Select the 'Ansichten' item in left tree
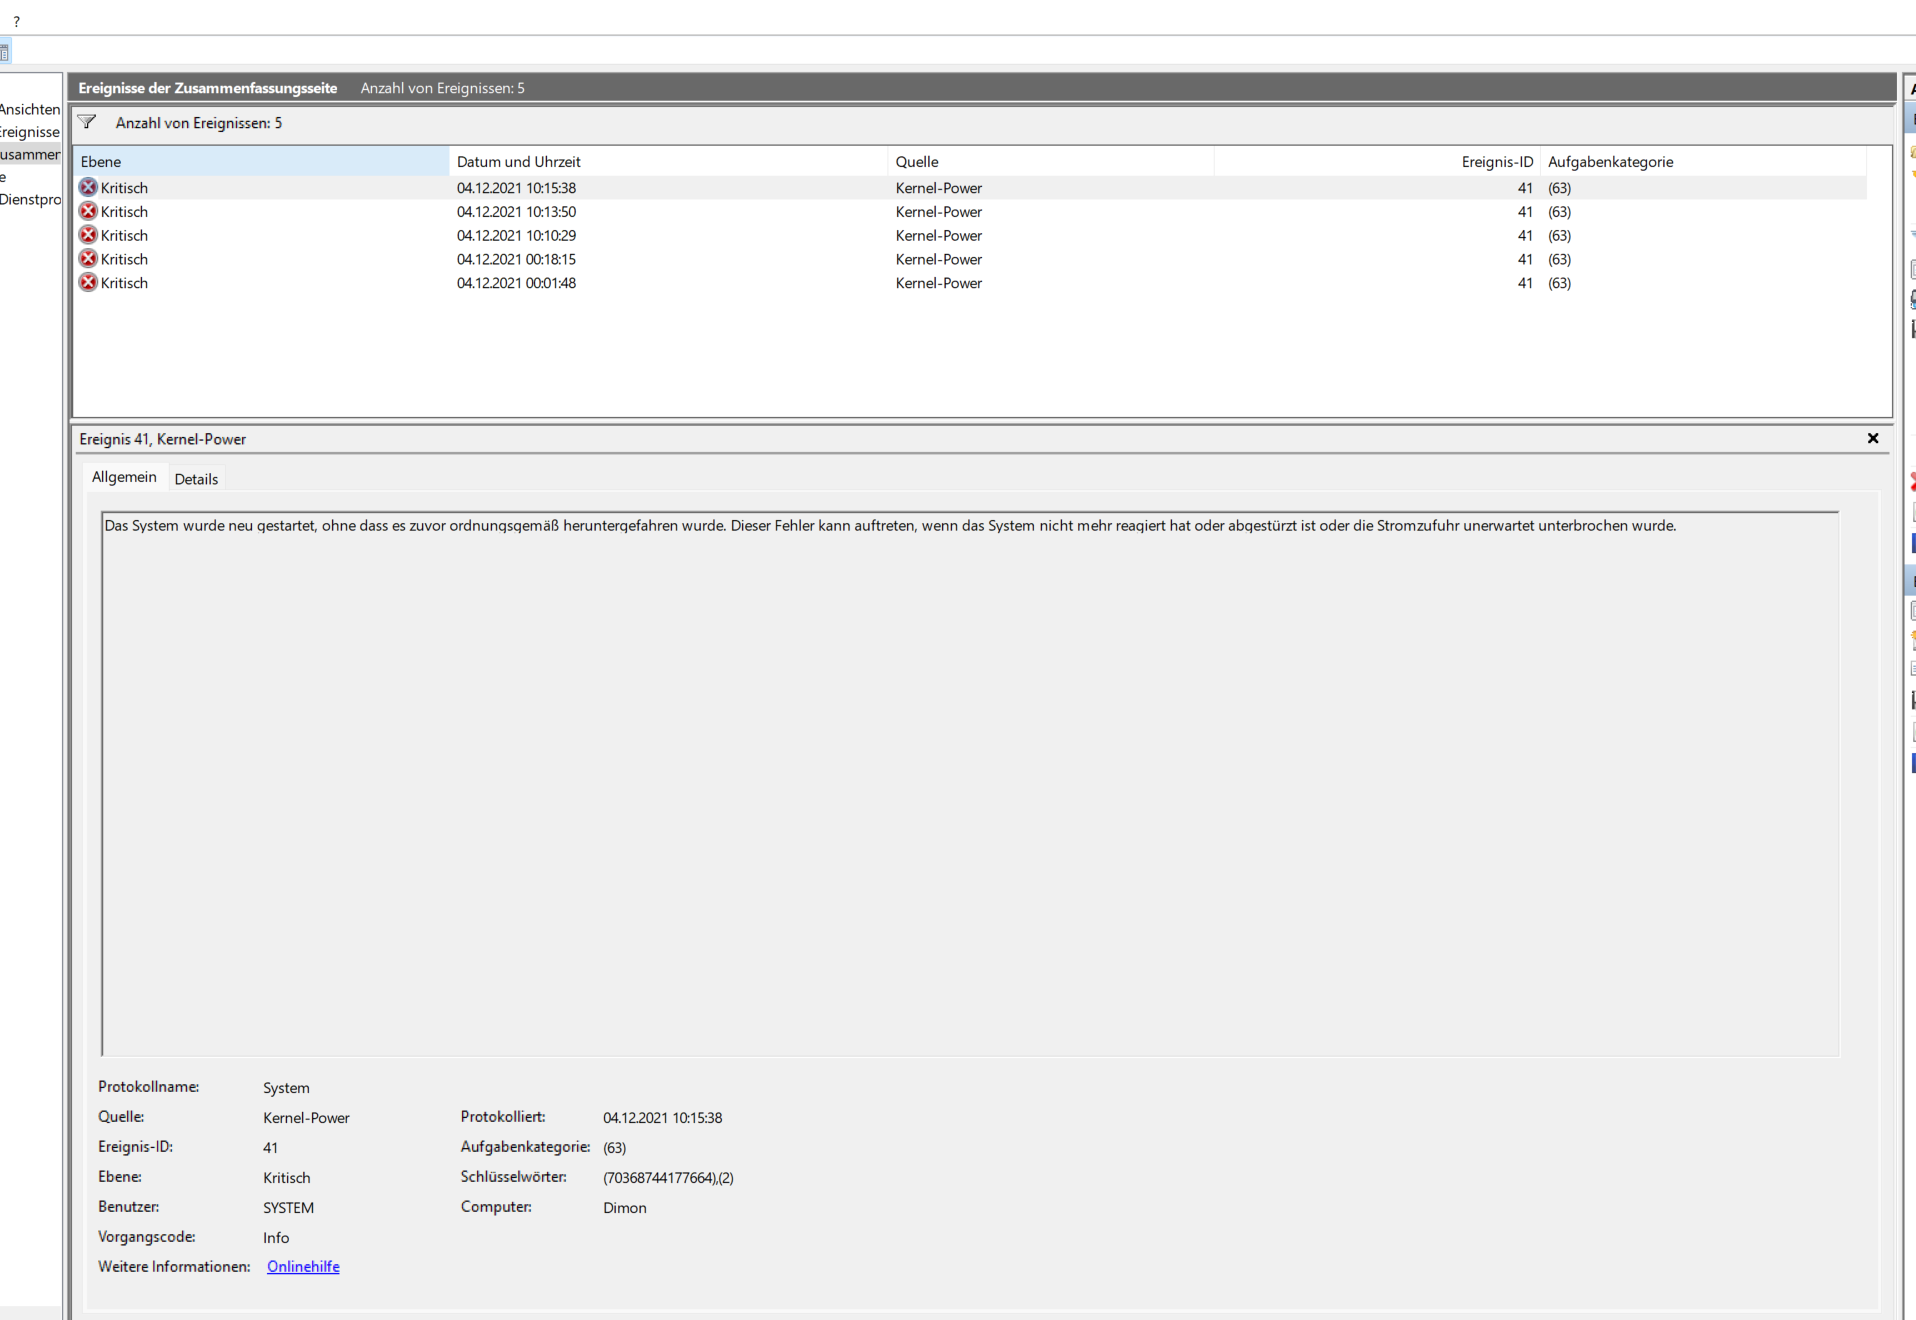 coord(30,109)
